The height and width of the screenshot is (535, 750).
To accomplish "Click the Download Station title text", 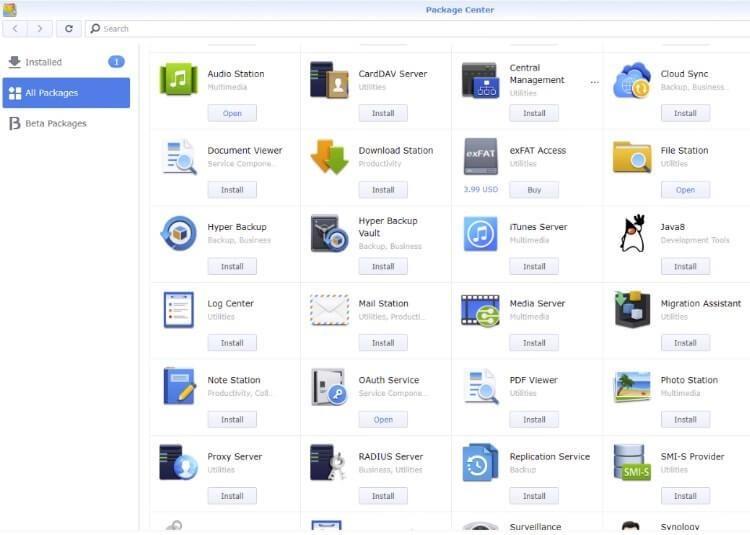I will coord(396,150).
